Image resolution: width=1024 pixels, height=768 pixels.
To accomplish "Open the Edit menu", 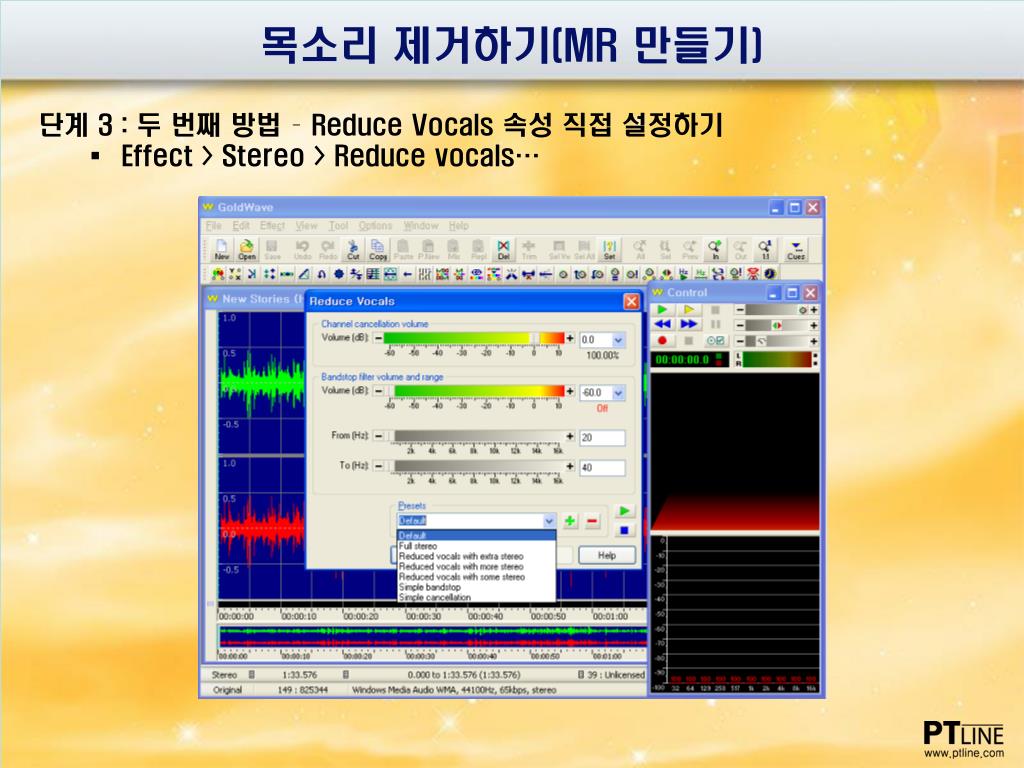I will pos(241,225).
